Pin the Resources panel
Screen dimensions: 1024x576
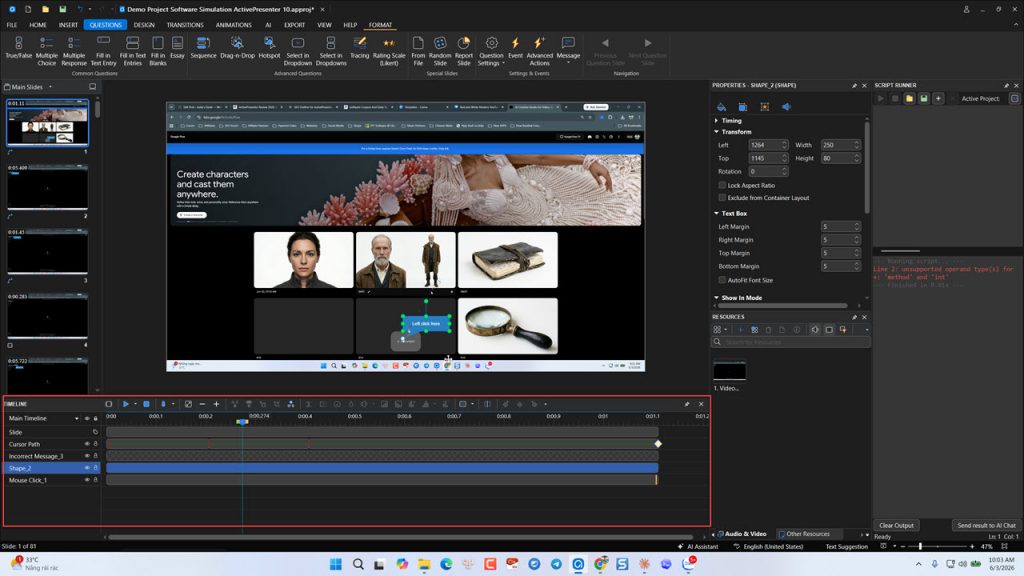coord(854,317)
